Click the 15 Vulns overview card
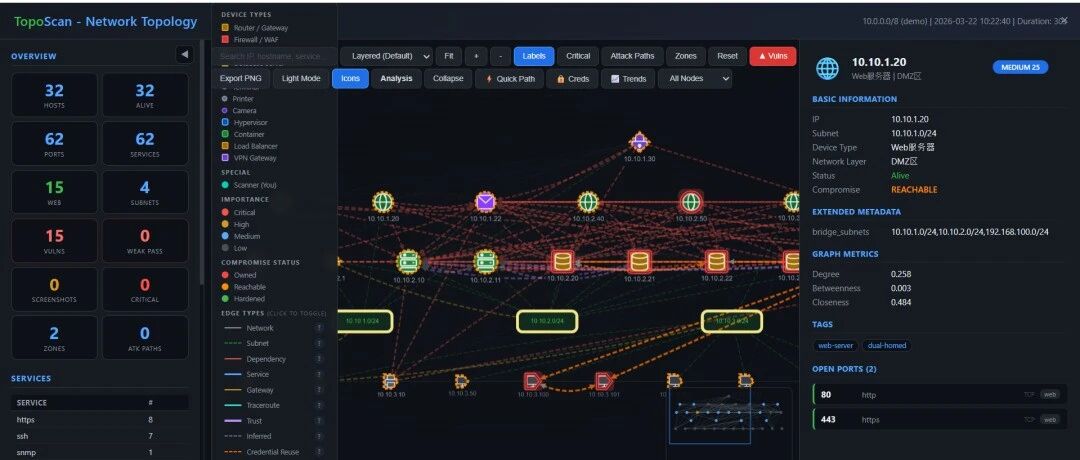The height and width of the screenshot is (460, 1080). (54, 241)
